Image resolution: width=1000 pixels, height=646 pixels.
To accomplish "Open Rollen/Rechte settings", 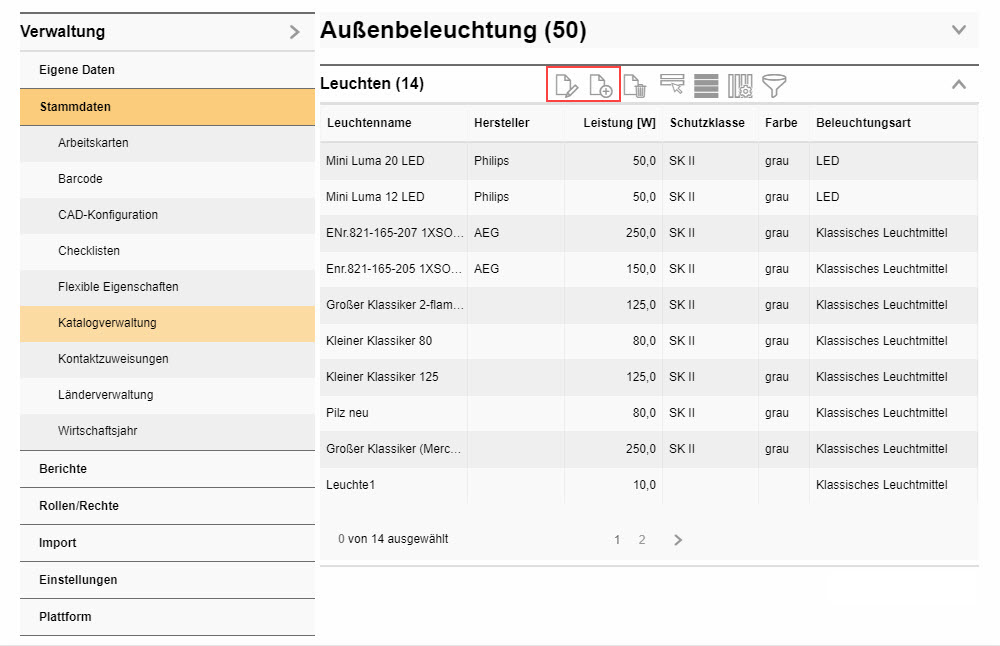I will pyautogui.click(x=79, y=506).
